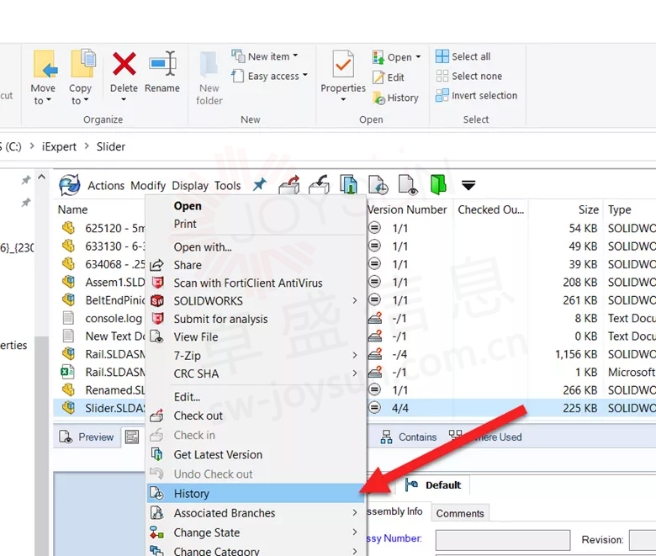Choose Scan with FortiClient AntiVirus

(256, 283)
